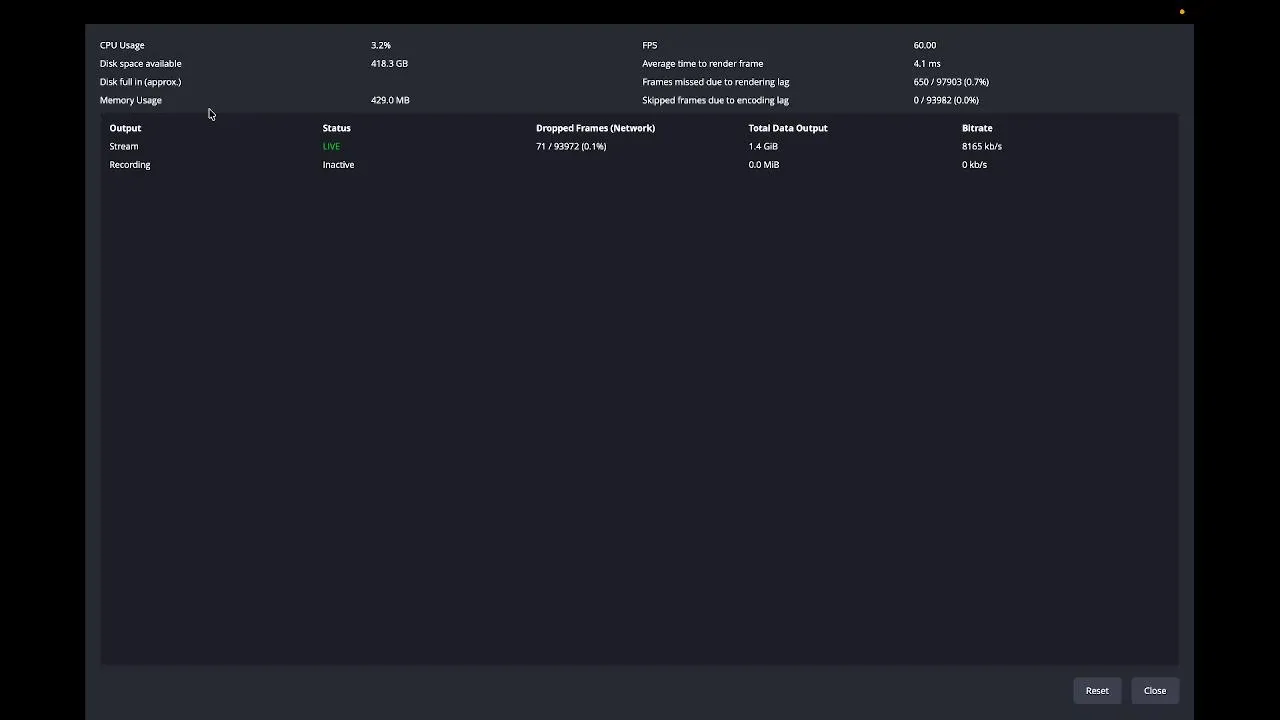Image resolution: width=1280 pixels, height=720 pixels.
Task: Click the Inactive recording status
Action: coord(338,165)
